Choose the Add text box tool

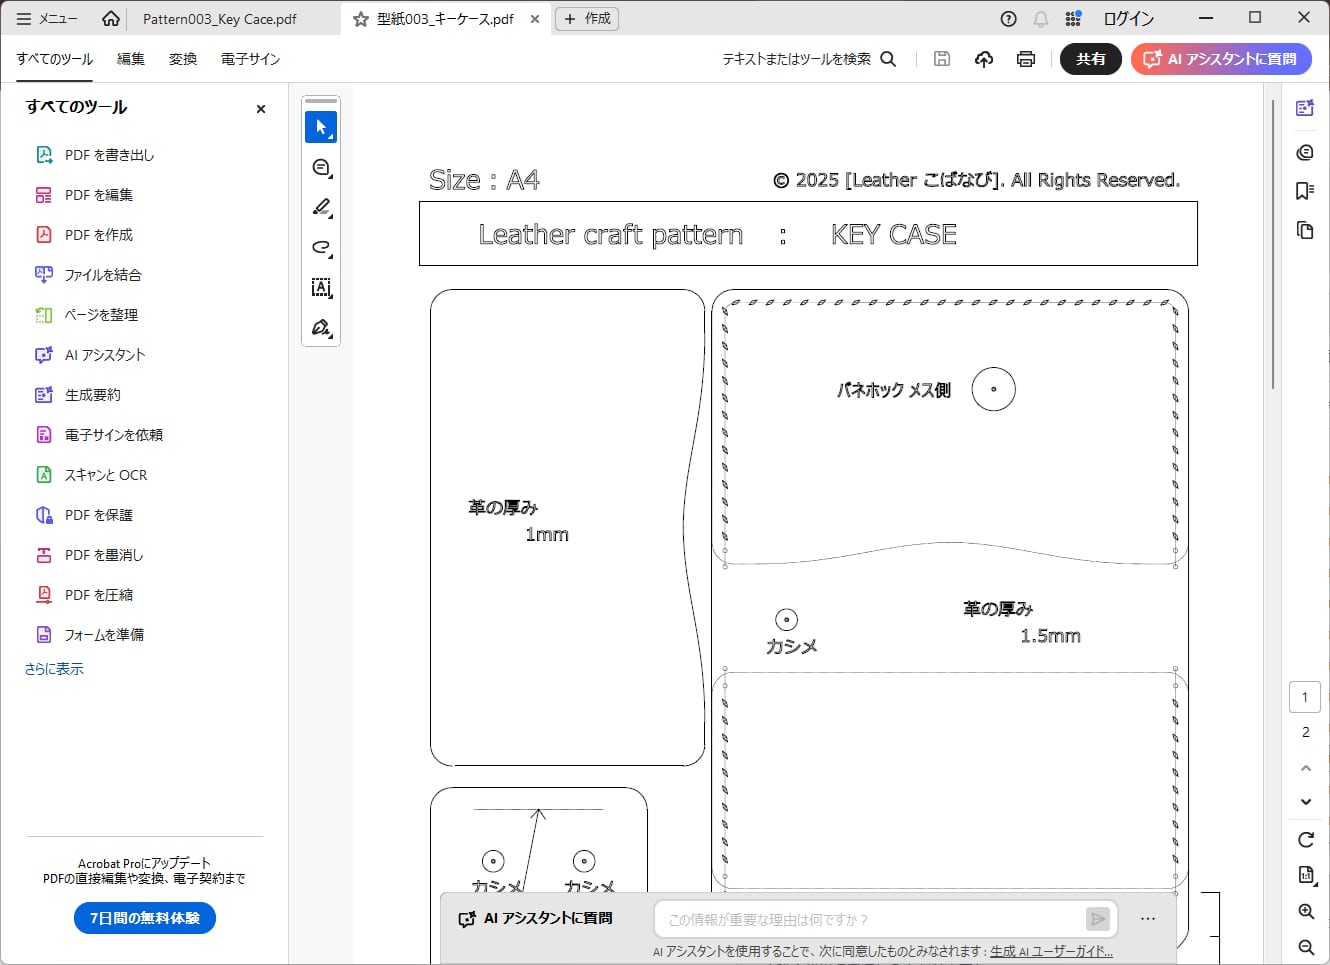pos(321,288)
